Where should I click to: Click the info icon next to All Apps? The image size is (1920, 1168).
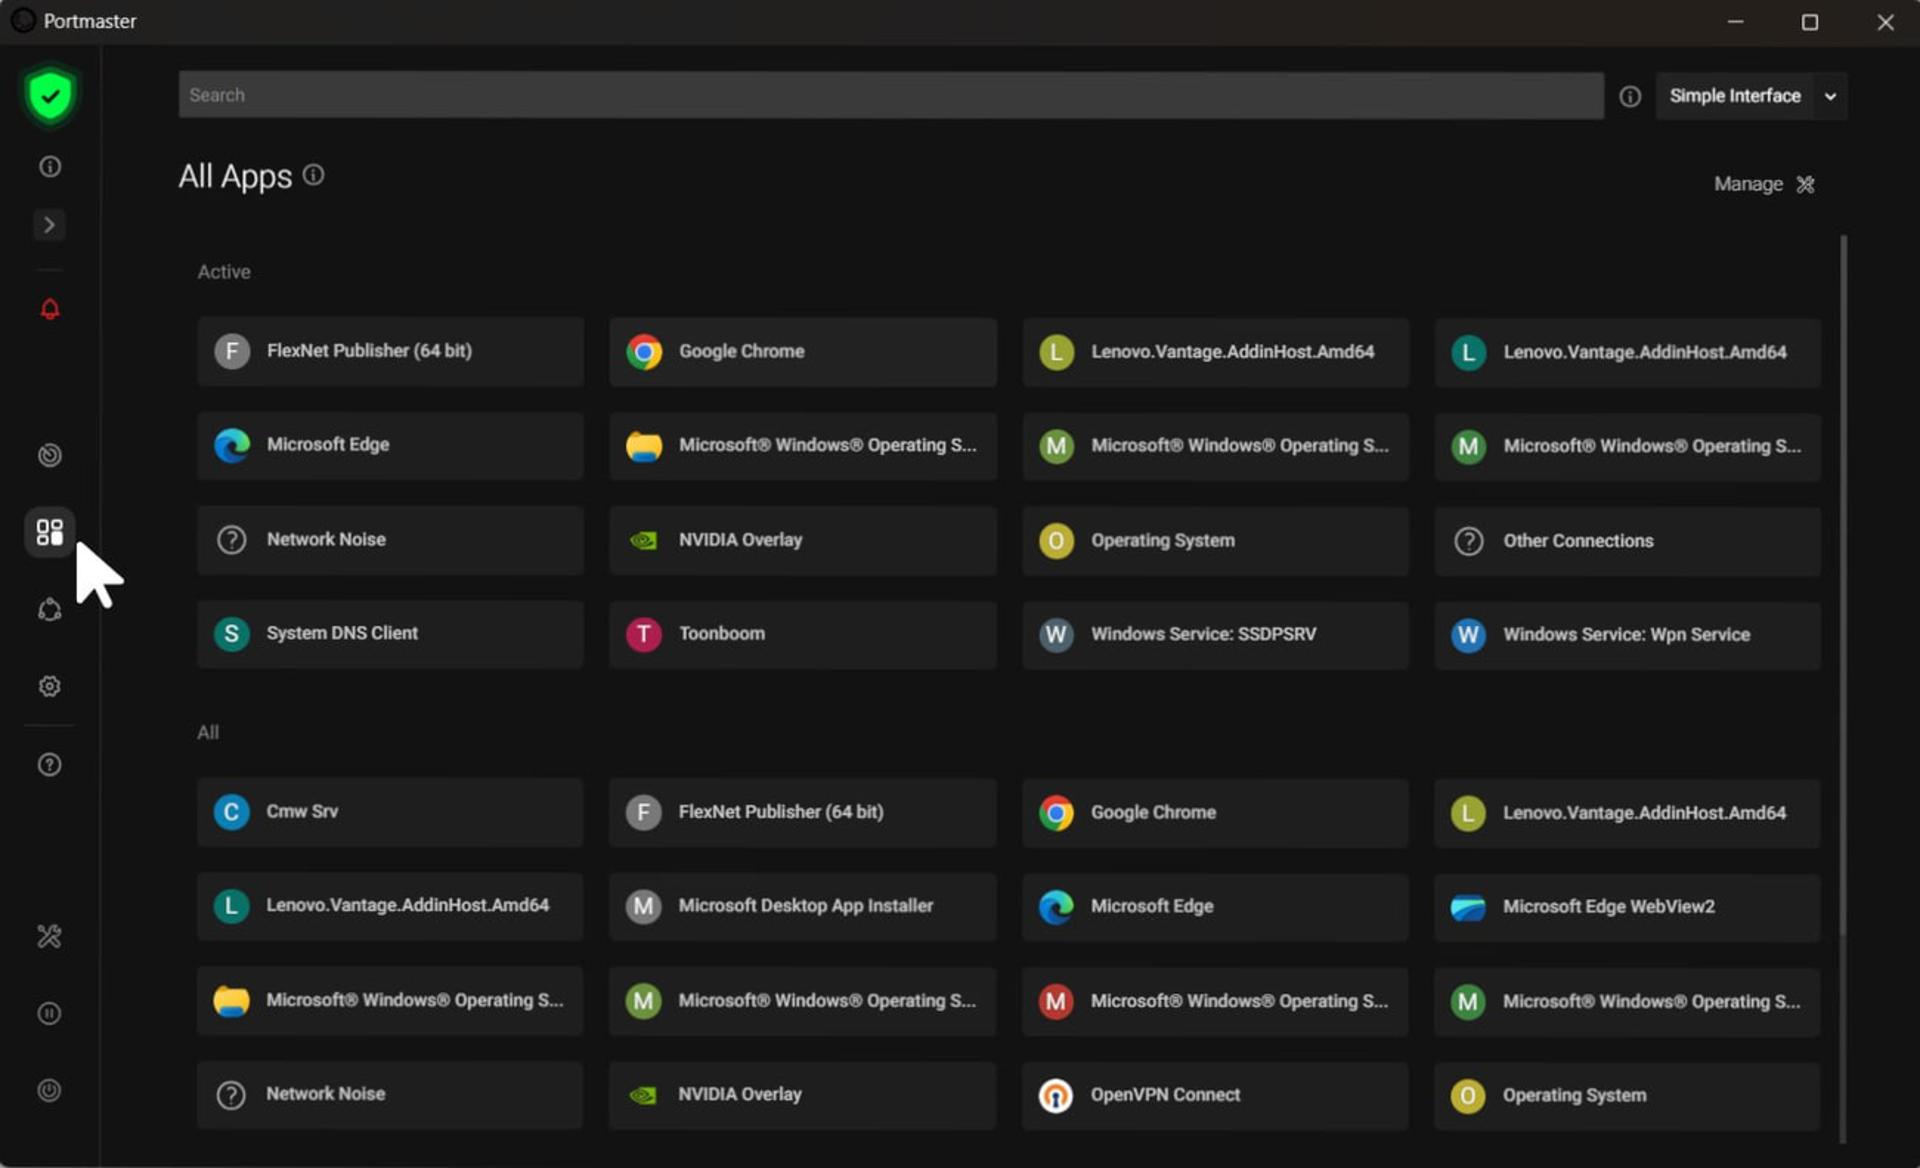pos(313,175)
